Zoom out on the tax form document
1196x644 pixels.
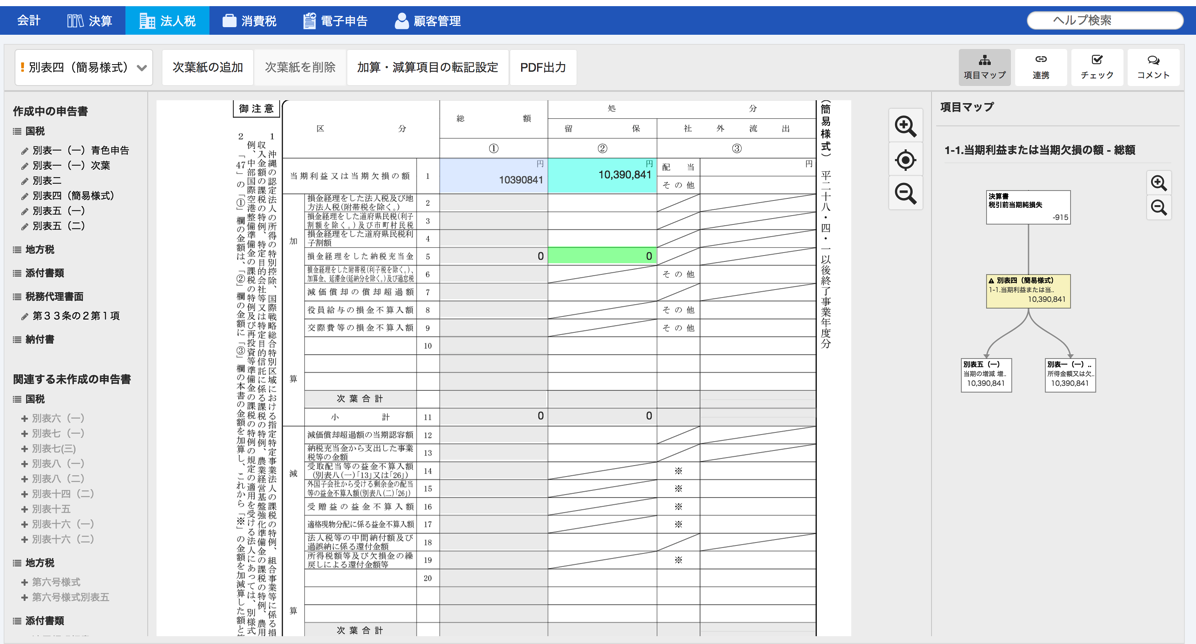(905, 194)
